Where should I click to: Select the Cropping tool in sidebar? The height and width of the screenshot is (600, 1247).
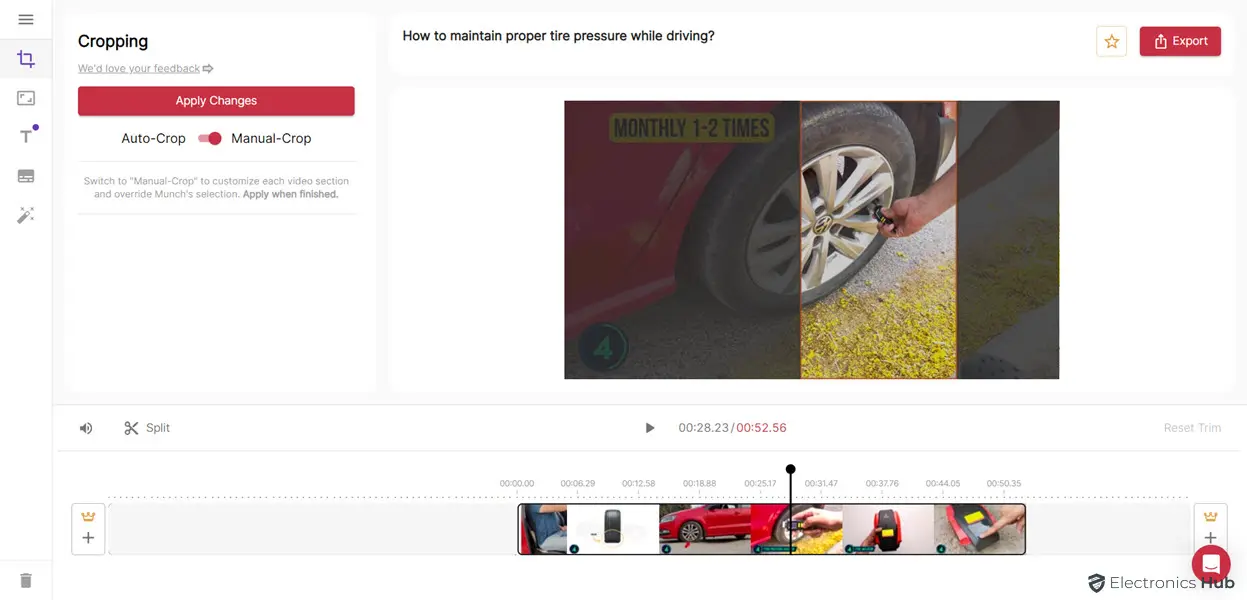[x=26, y=59]
